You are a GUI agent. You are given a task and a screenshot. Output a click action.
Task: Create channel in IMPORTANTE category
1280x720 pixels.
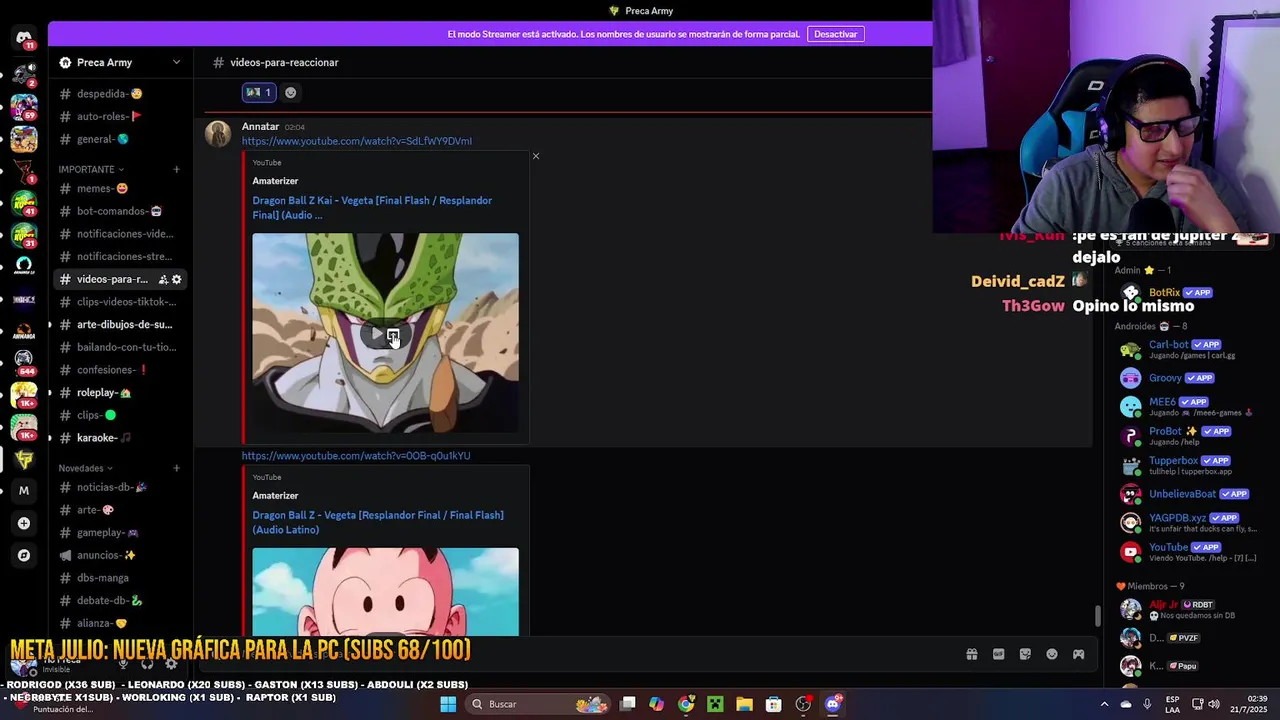[x=176, y=169]
